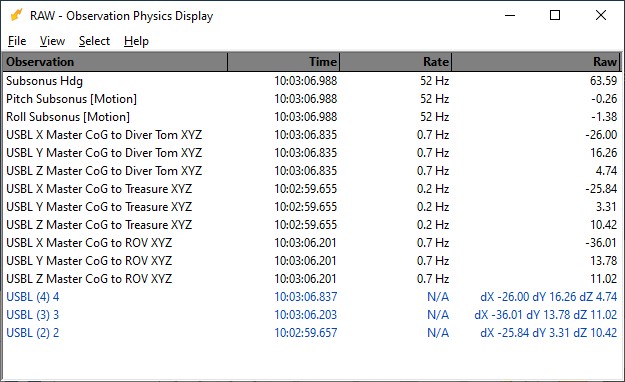Sort by the Observation column header
Screen dimensions: 625x382
point(116,62)
